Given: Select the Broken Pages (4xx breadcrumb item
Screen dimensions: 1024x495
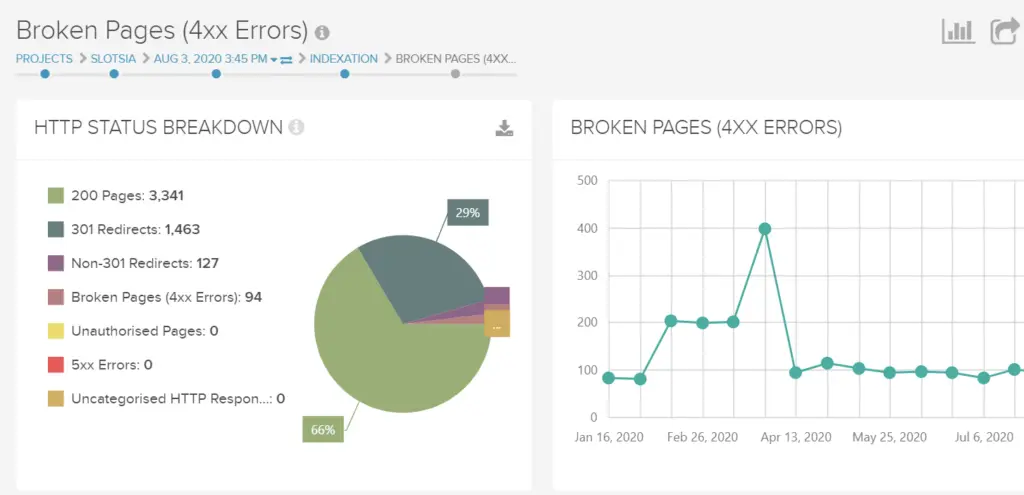Looking at the screenshot, I should (455, 59).
